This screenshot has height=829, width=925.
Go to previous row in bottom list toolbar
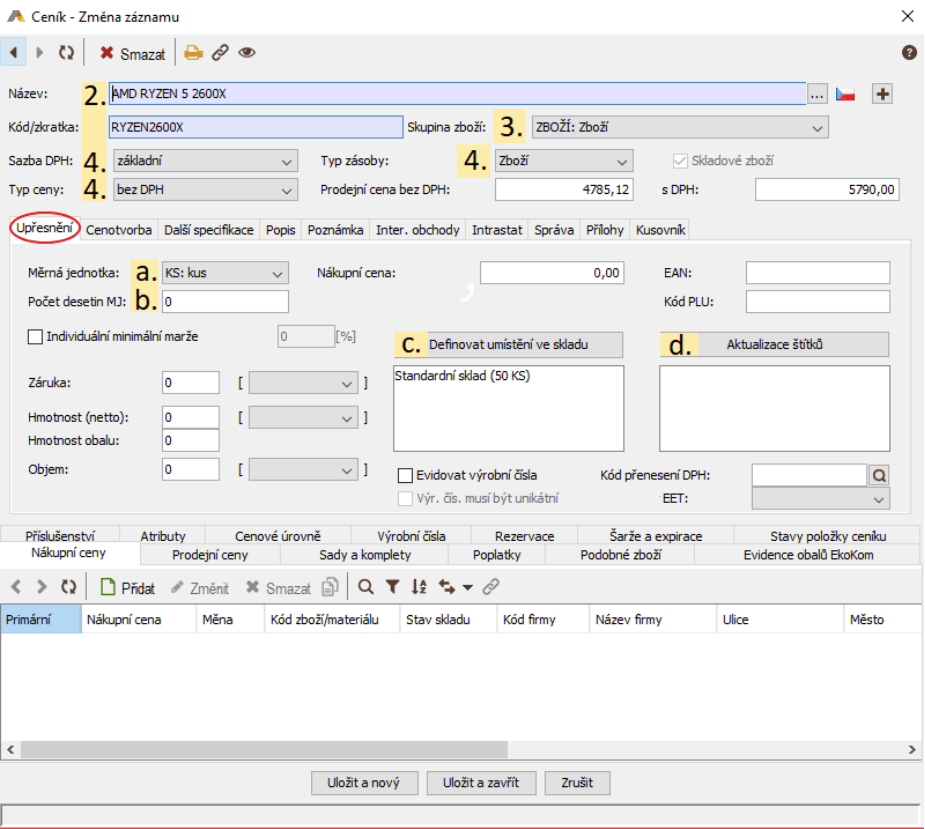pyautogui.click(x=15, y=586)
